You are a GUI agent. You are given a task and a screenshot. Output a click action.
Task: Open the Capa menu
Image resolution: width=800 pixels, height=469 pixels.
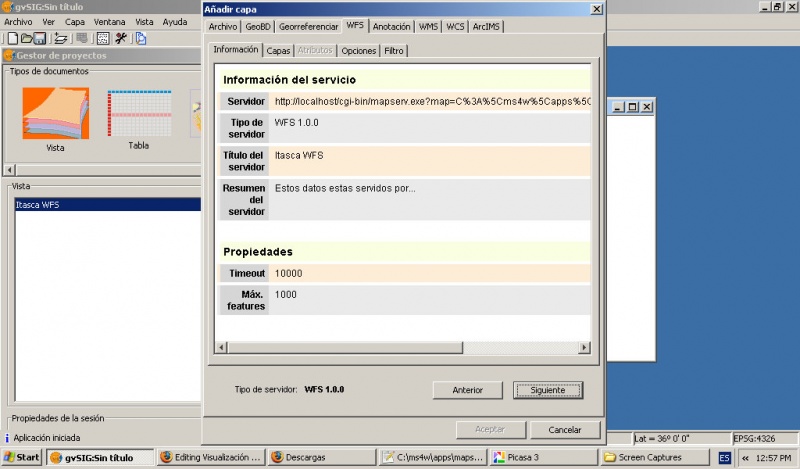[75, 21]
